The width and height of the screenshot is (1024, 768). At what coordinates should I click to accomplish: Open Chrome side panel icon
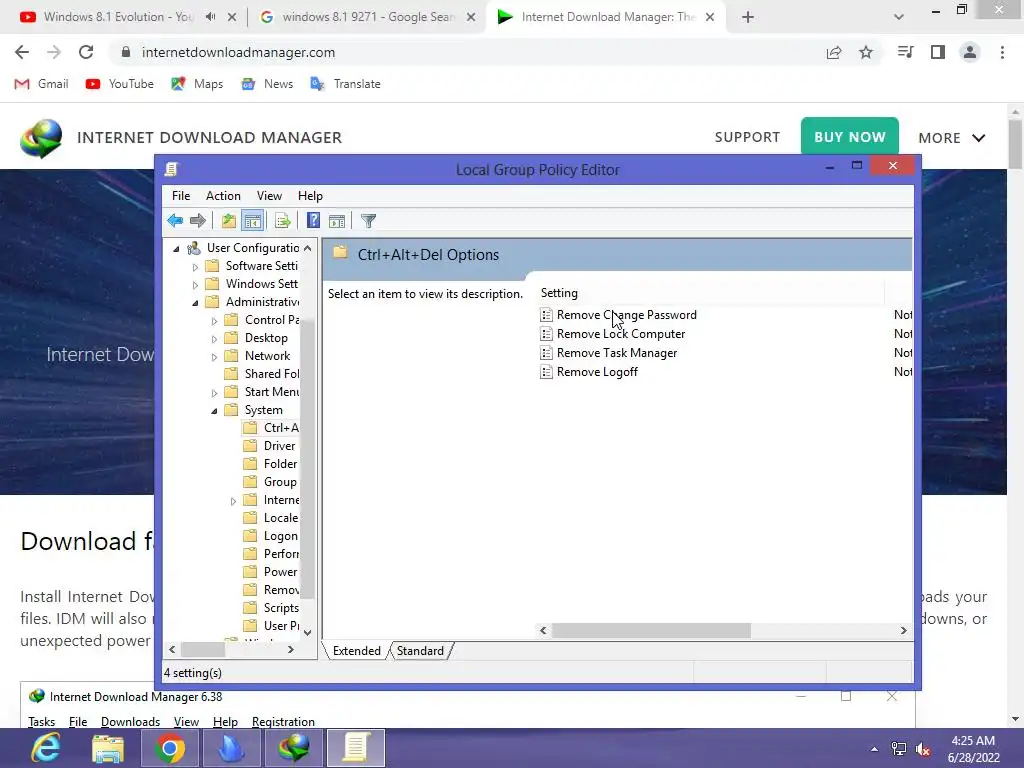pyautogui.click(x=938, y=52)
